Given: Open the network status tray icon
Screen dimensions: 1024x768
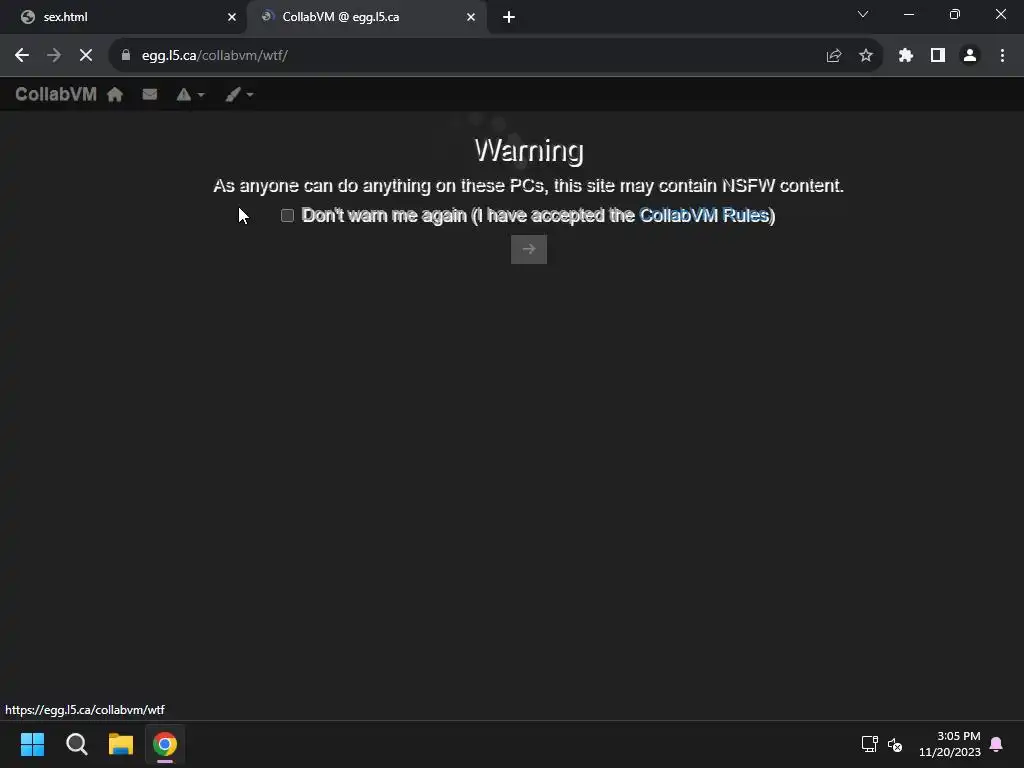Looking at the screenshot, I should click(x=870, y=744).
